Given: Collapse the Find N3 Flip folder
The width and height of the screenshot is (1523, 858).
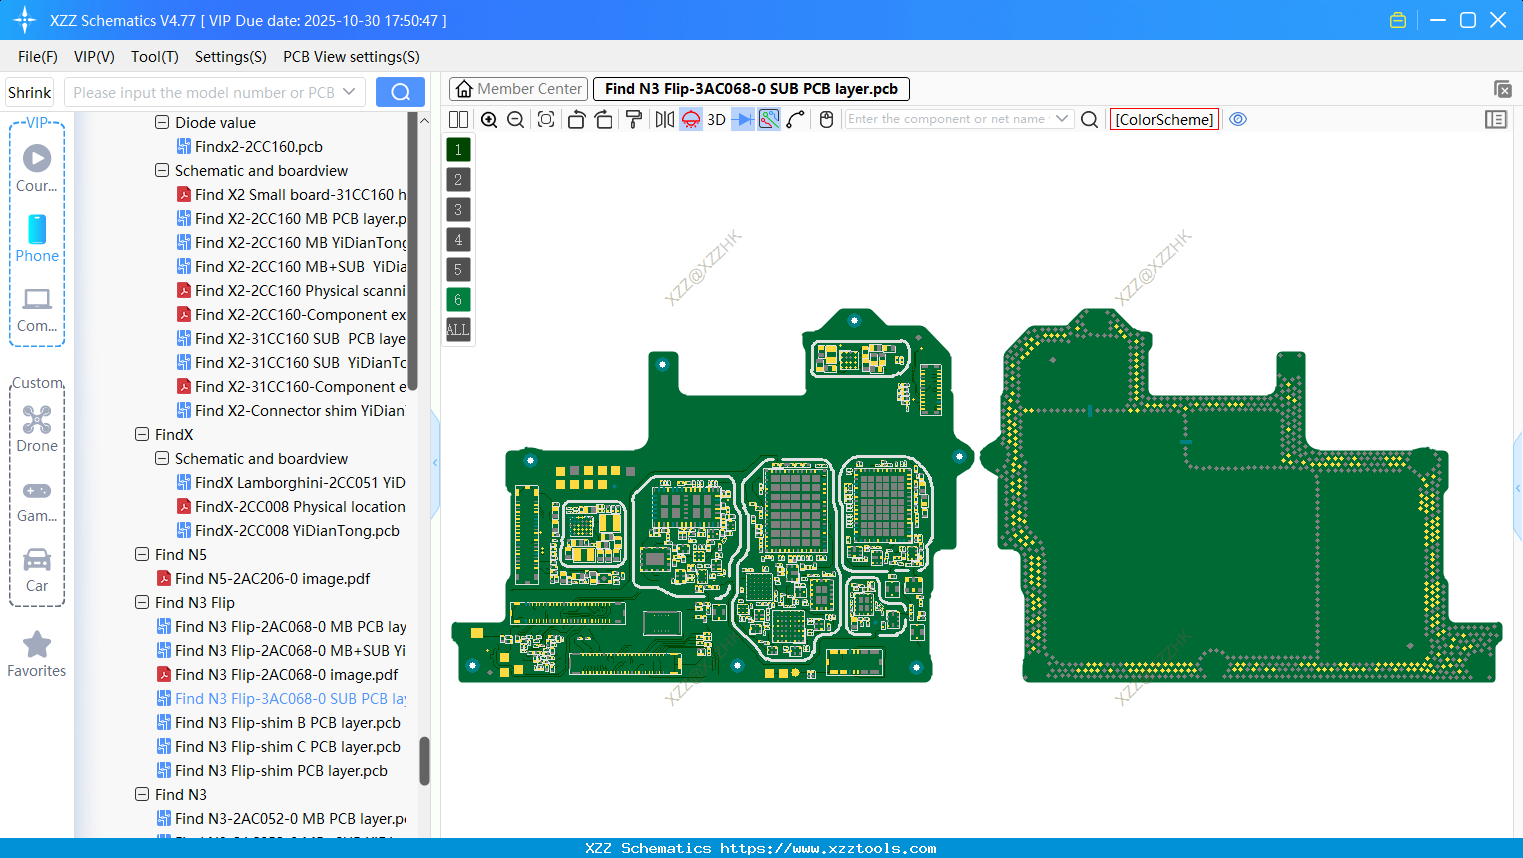Looking at the screenshot, I should (142, 603).
